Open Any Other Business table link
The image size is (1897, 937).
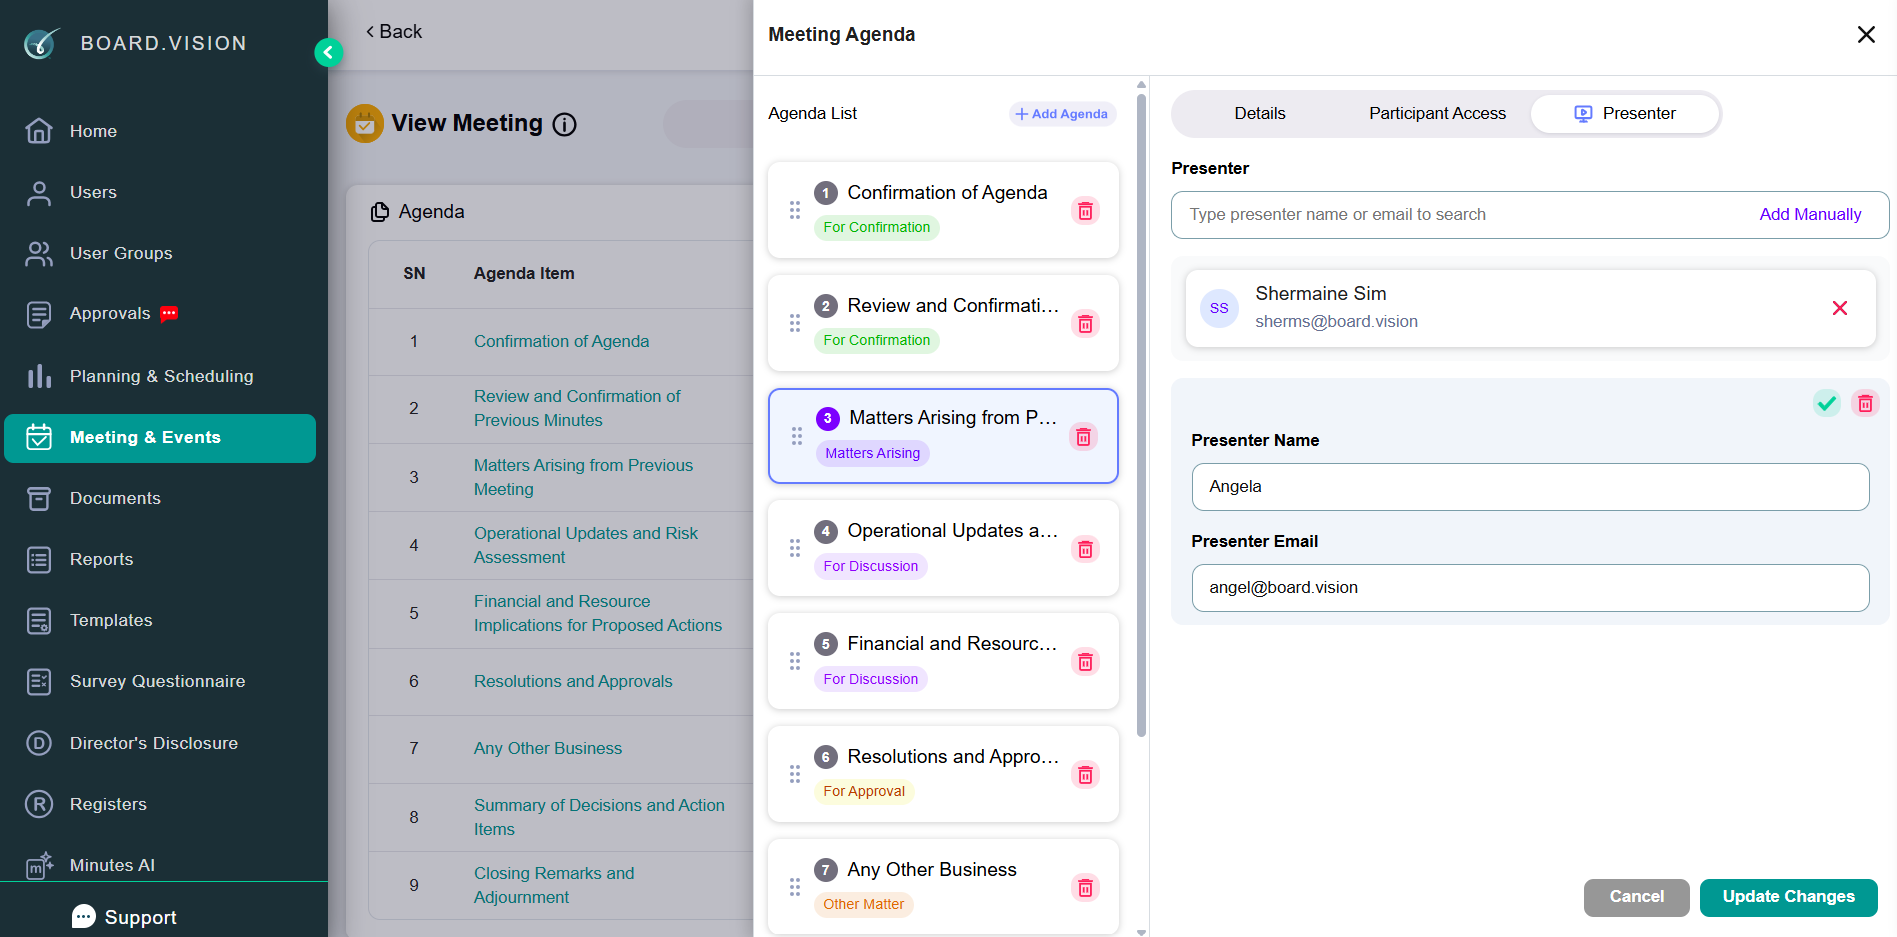coord(548,749)
